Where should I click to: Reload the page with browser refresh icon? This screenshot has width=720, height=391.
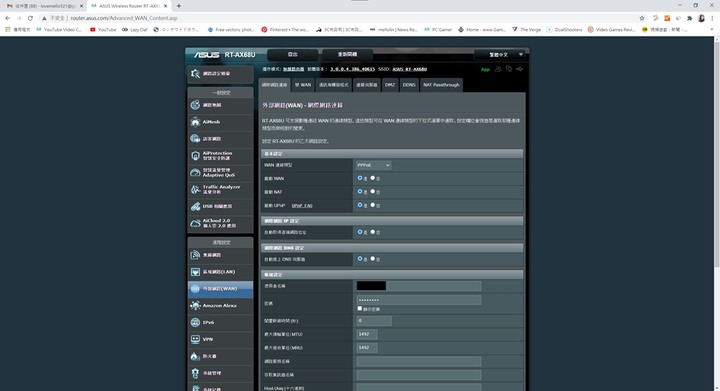(30, 18)
